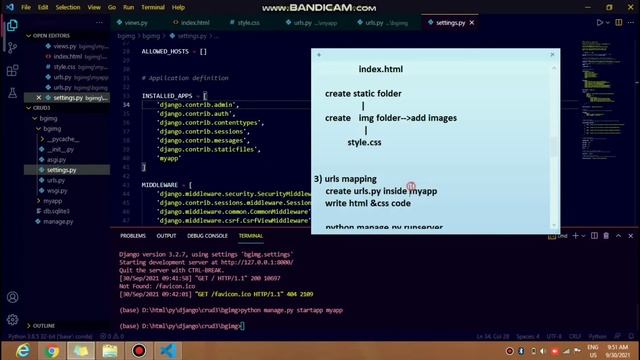Open the Extensions view

pyautogui.click(x=12, y=70)
